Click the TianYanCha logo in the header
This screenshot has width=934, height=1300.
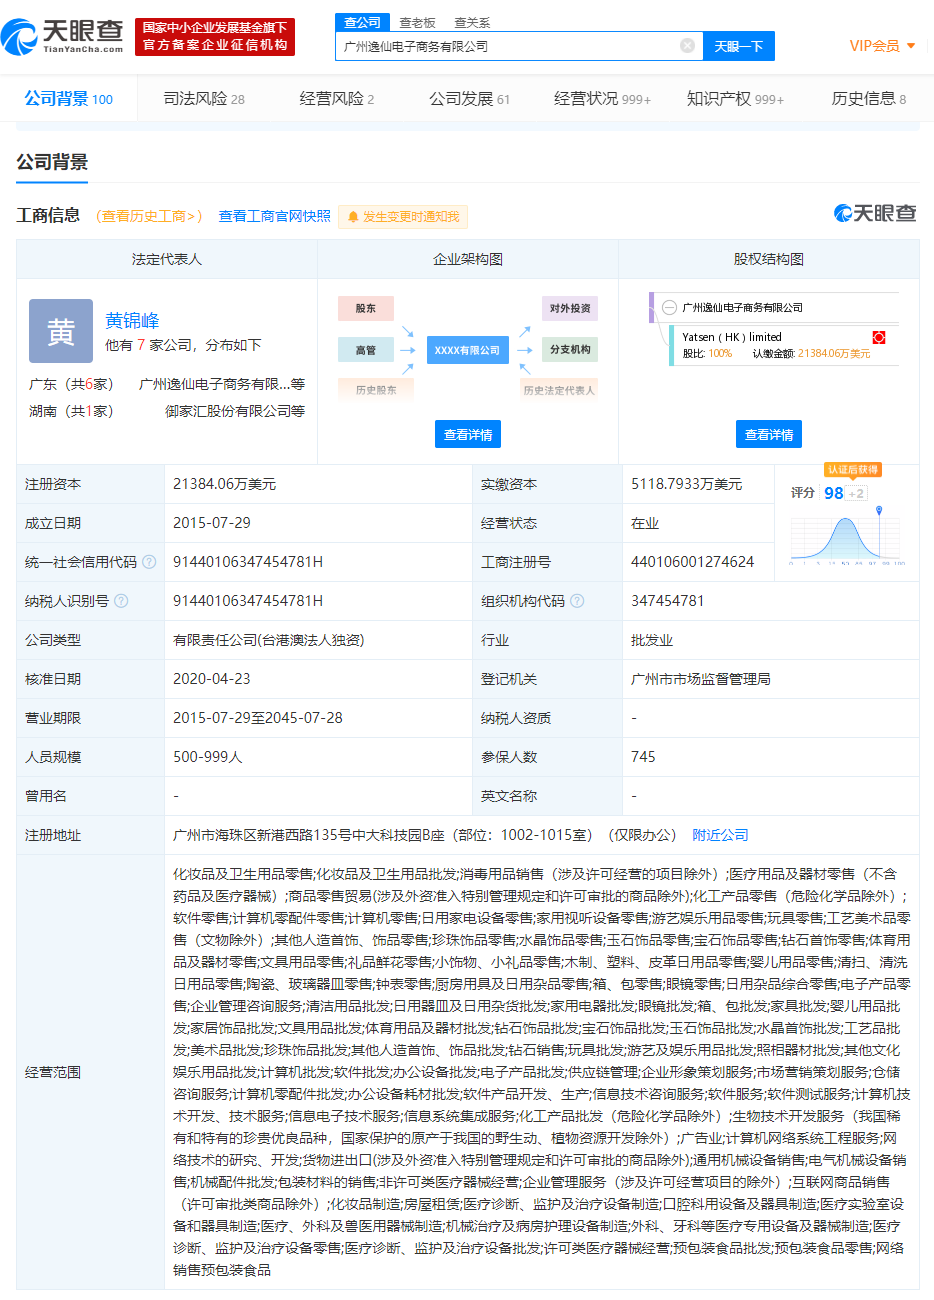(63, 37)
